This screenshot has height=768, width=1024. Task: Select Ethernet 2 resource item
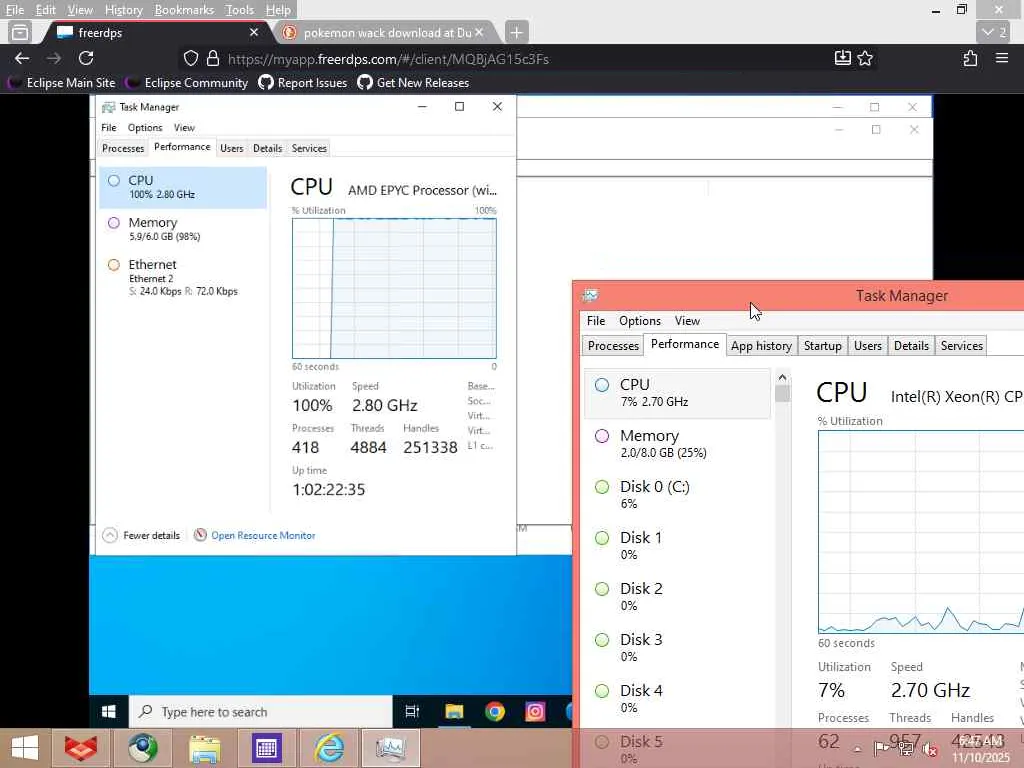(x=183, y=277)
